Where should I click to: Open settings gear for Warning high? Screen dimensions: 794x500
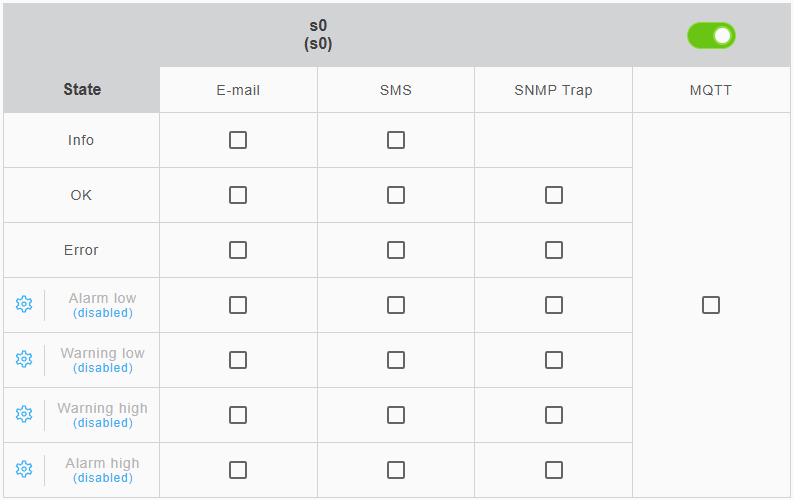pos(24,414)
